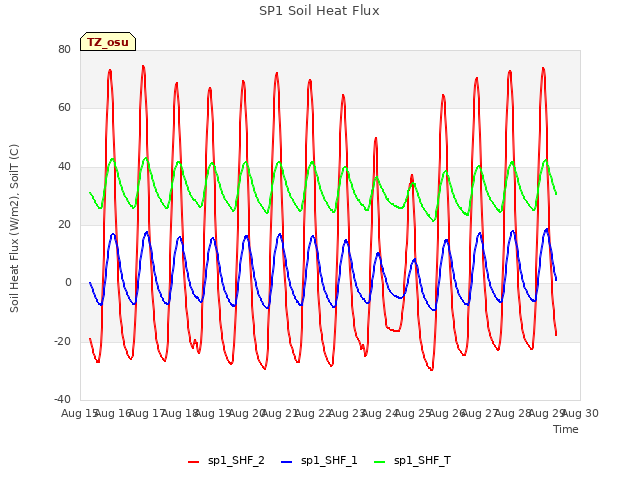Toggle the sp1_SHF_T legend entry

tap(412, 461)
